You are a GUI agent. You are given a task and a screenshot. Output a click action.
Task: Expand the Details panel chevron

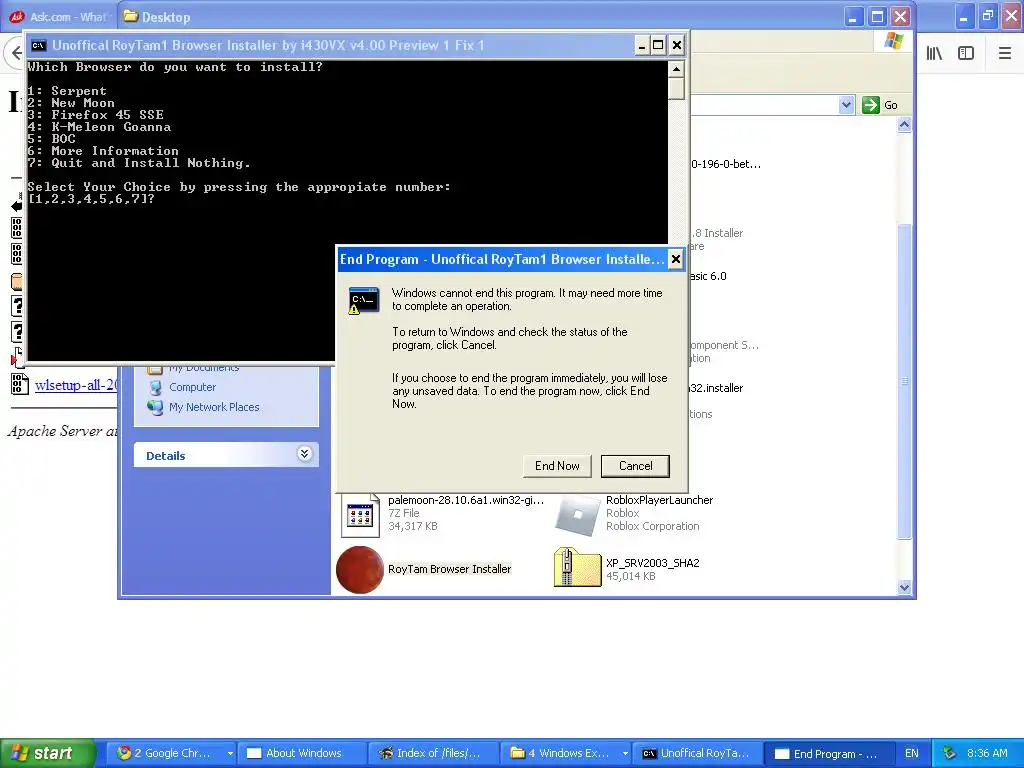coord(304,454)
